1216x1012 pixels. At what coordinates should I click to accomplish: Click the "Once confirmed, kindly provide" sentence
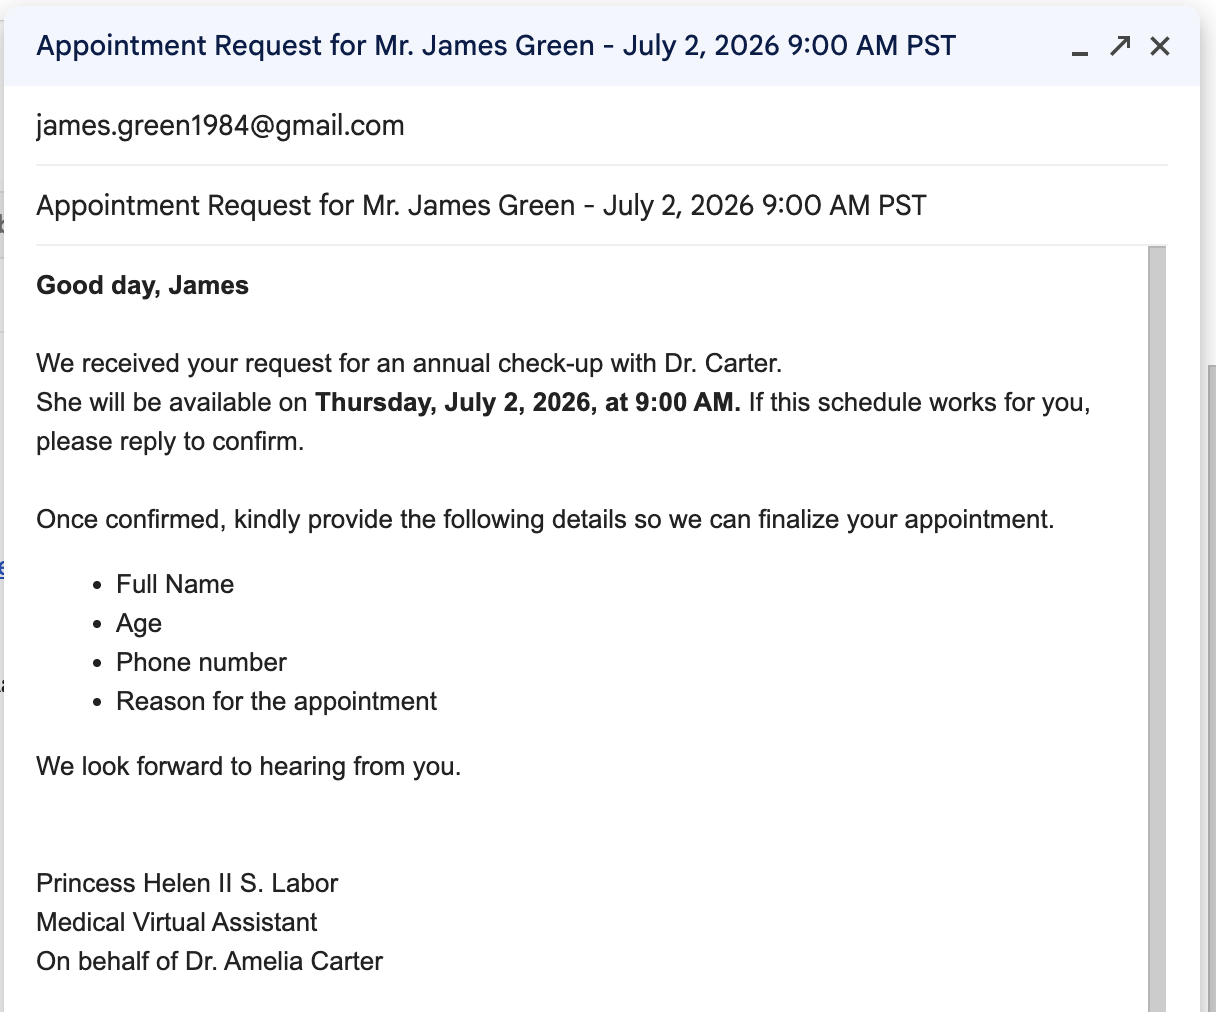click(x=545, y=520)
